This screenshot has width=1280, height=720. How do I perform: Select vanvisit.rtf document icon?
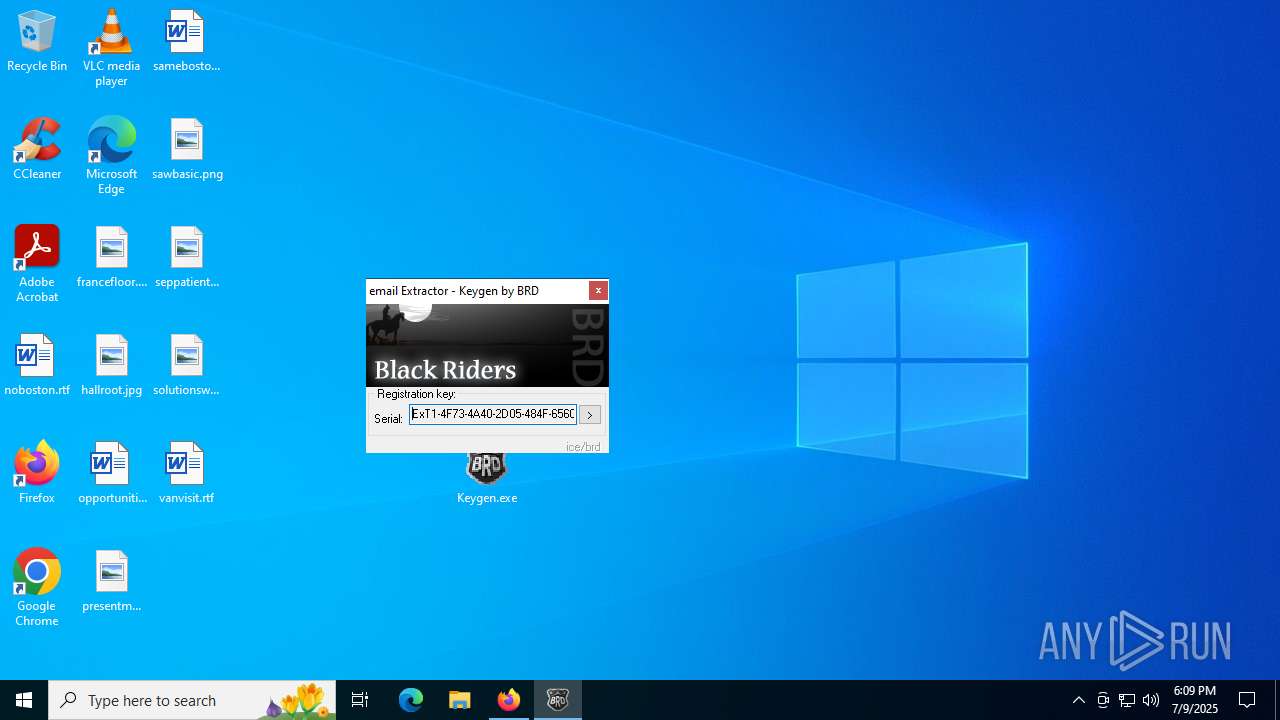[186, 474]
